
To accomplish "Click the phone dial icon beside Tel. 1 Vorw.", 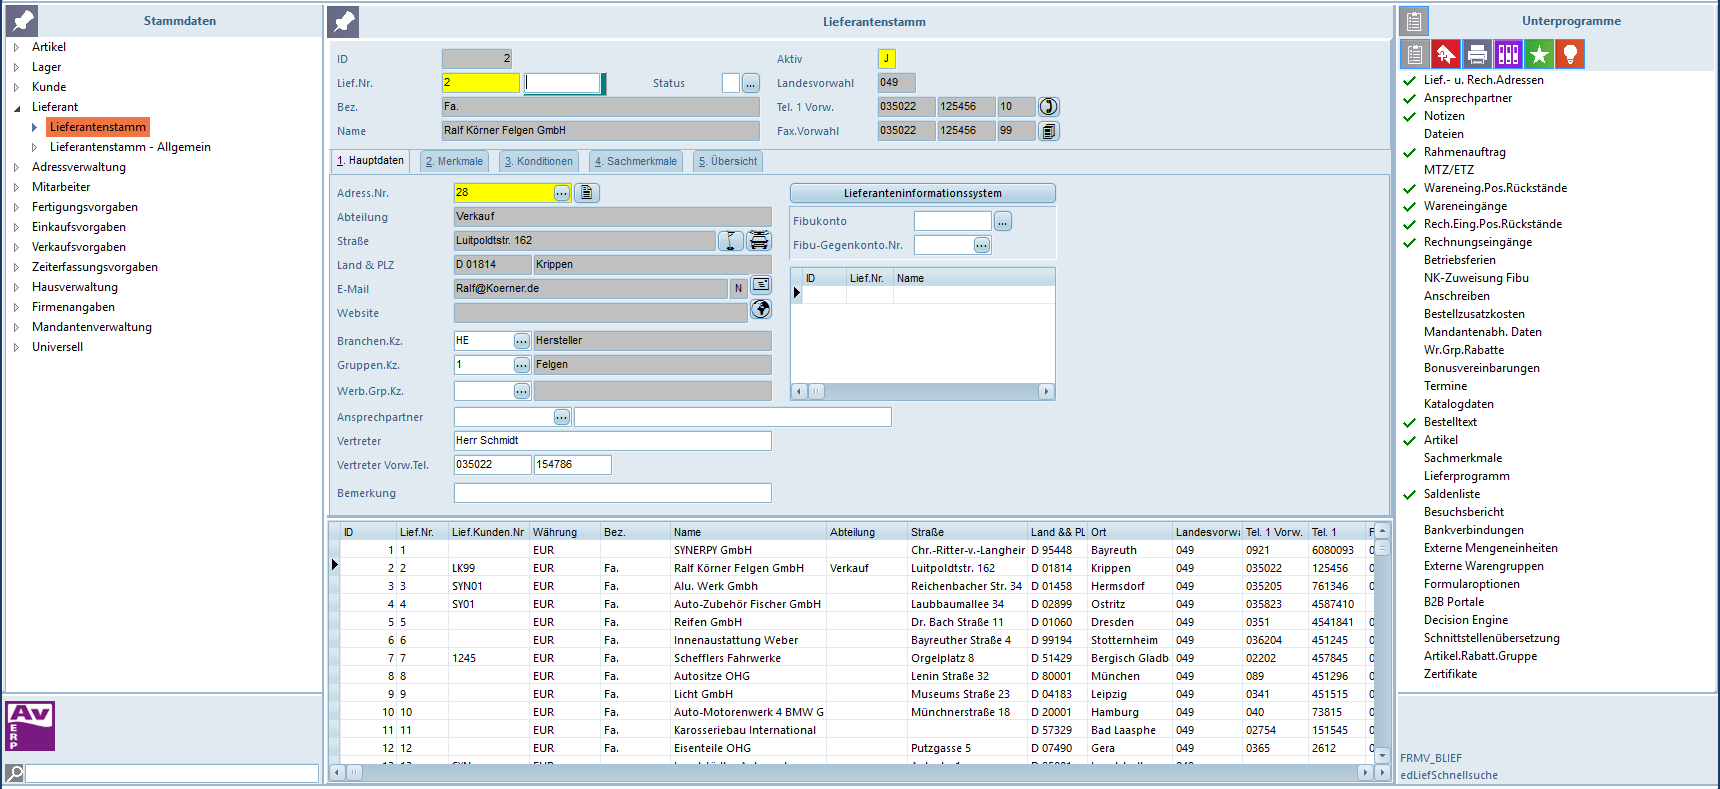I will coord(1048,107).
